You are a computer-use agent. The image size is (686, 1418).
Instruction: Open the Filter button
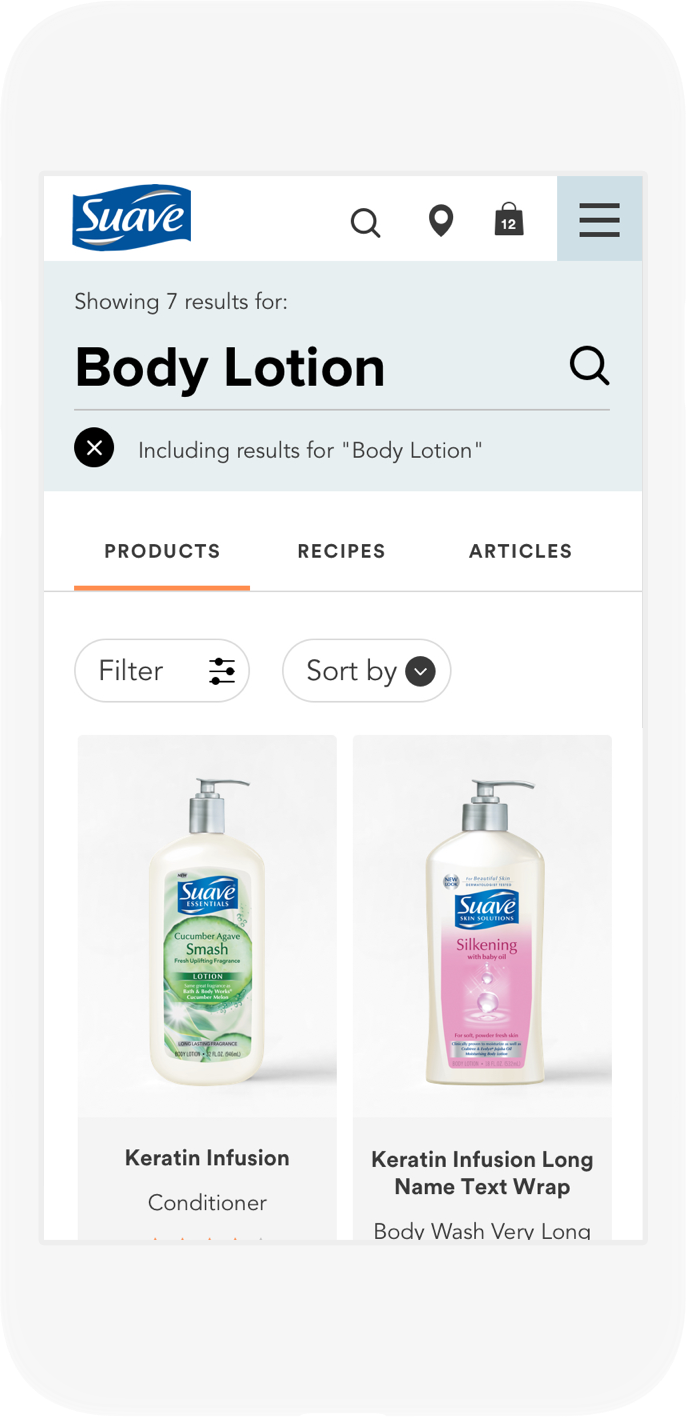click(132, 671)
